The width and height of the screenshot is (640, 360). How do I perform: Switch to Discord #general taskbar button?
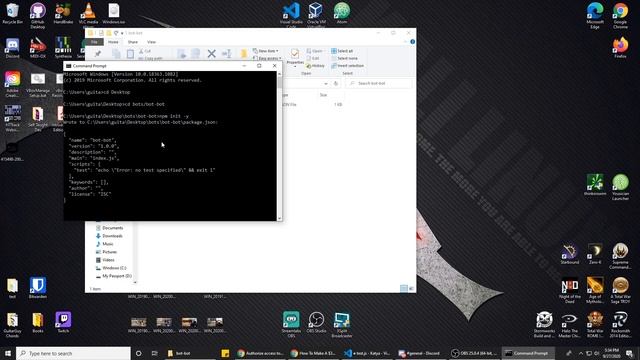tap(422, 353)
